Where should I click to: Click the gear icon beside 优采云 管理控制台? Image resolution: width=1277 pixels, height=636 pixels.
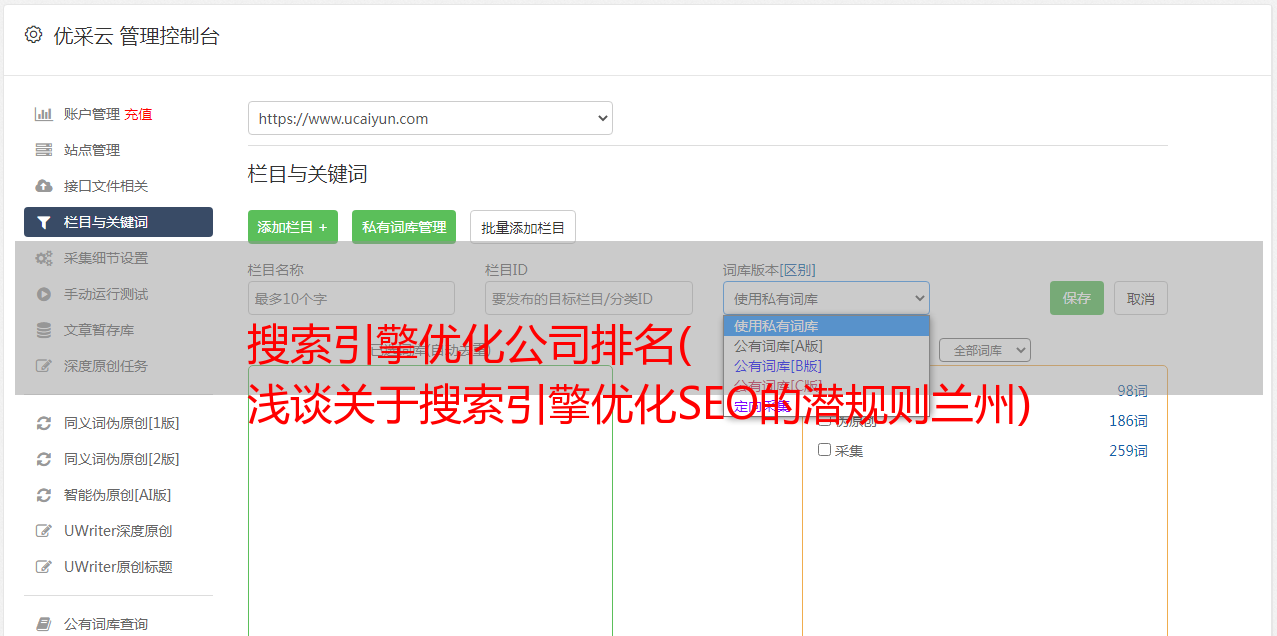[33, 35]
